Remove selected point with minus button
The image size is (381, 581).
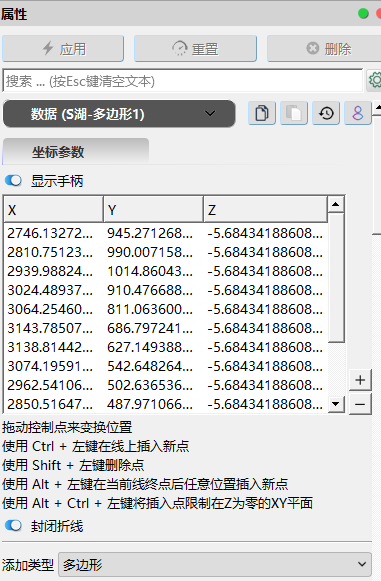click(x=360, y=404)
